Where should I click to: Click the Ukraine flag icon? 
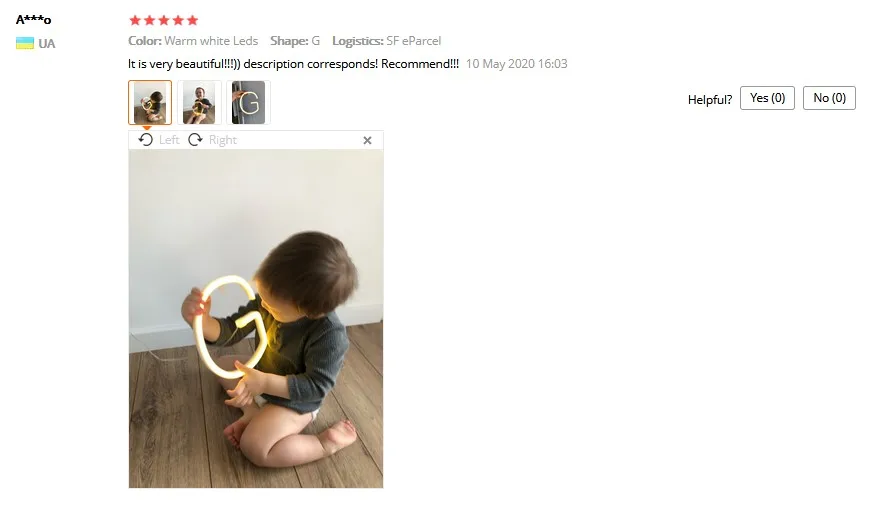[25, 43]
